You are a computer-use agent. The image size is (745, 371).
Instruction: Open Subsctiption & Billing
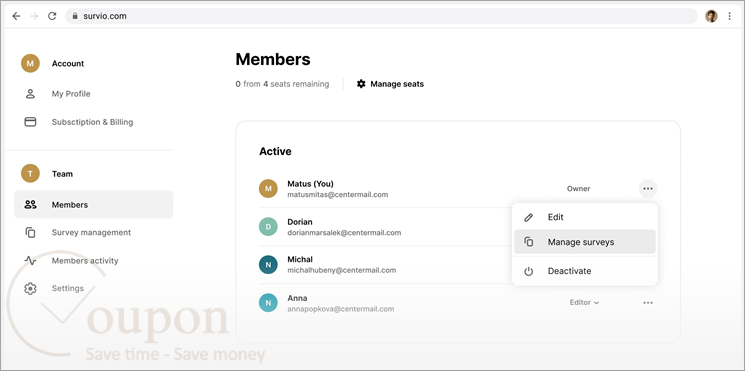tap(92, 122)
